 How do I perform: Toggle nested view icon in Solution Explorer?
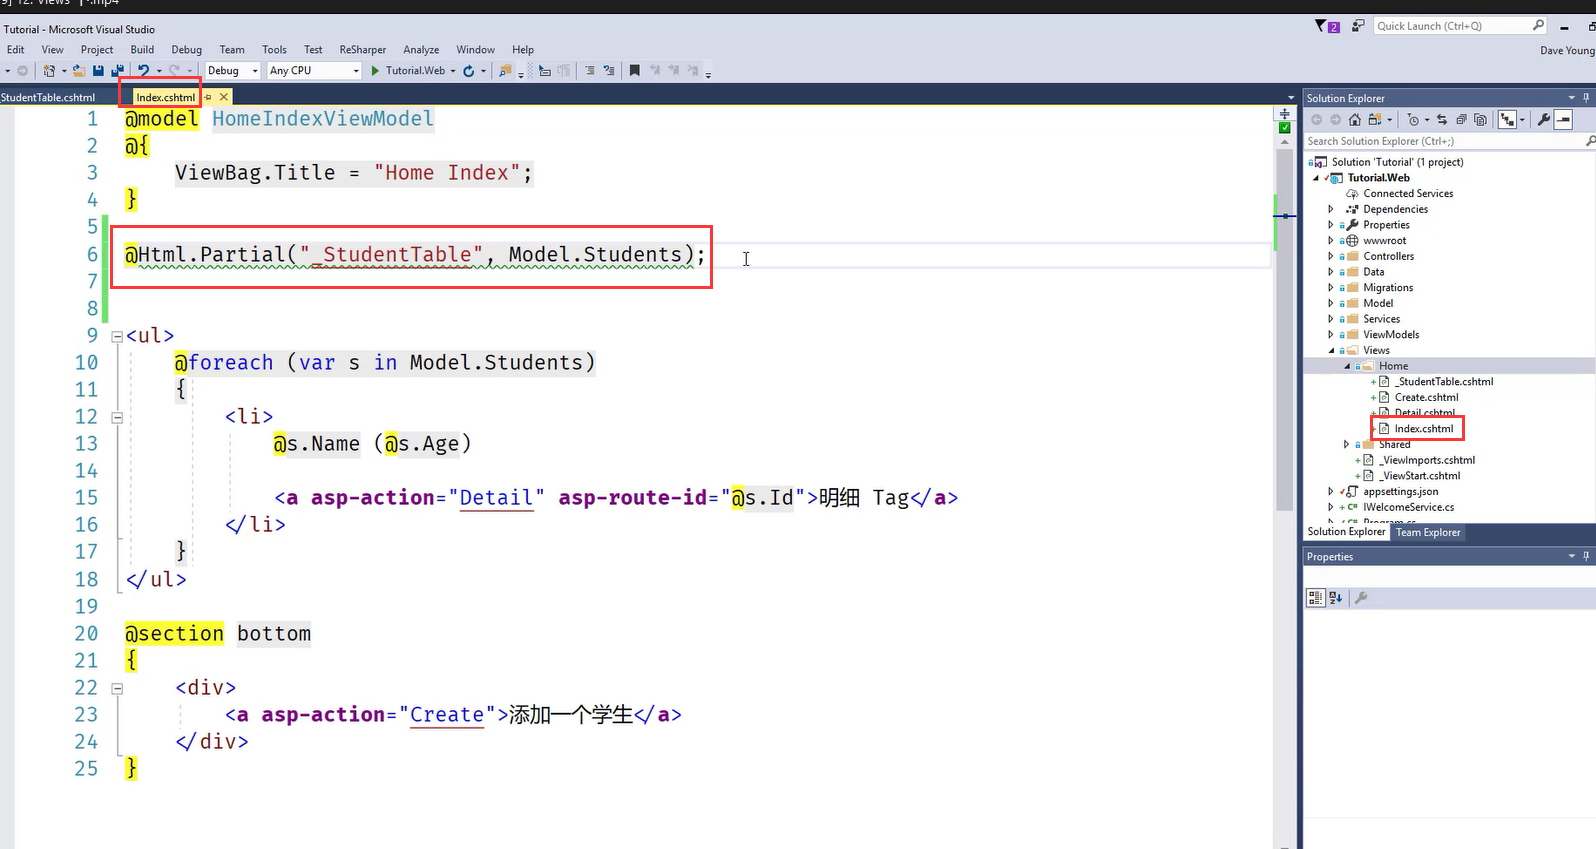[1507, 119]
